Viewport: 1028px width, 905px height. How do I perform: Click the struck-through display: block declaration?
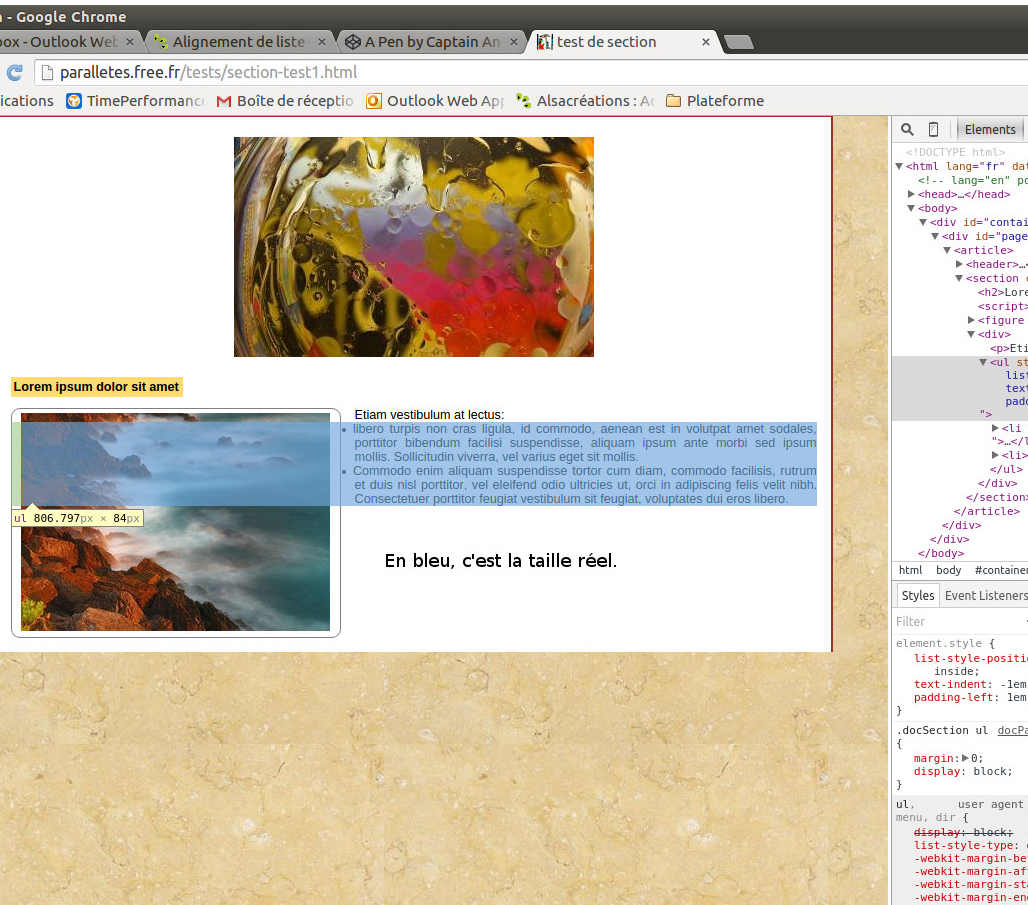pyautogui.click(x=963, y=832)
